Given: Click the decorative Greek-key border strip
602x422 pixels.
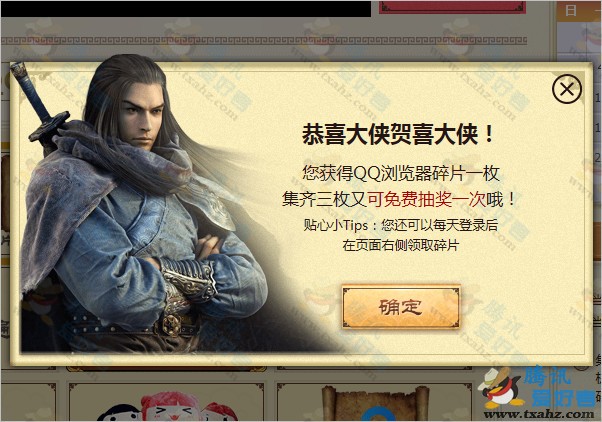Looking at the screenshot, I should pos(264,40).
